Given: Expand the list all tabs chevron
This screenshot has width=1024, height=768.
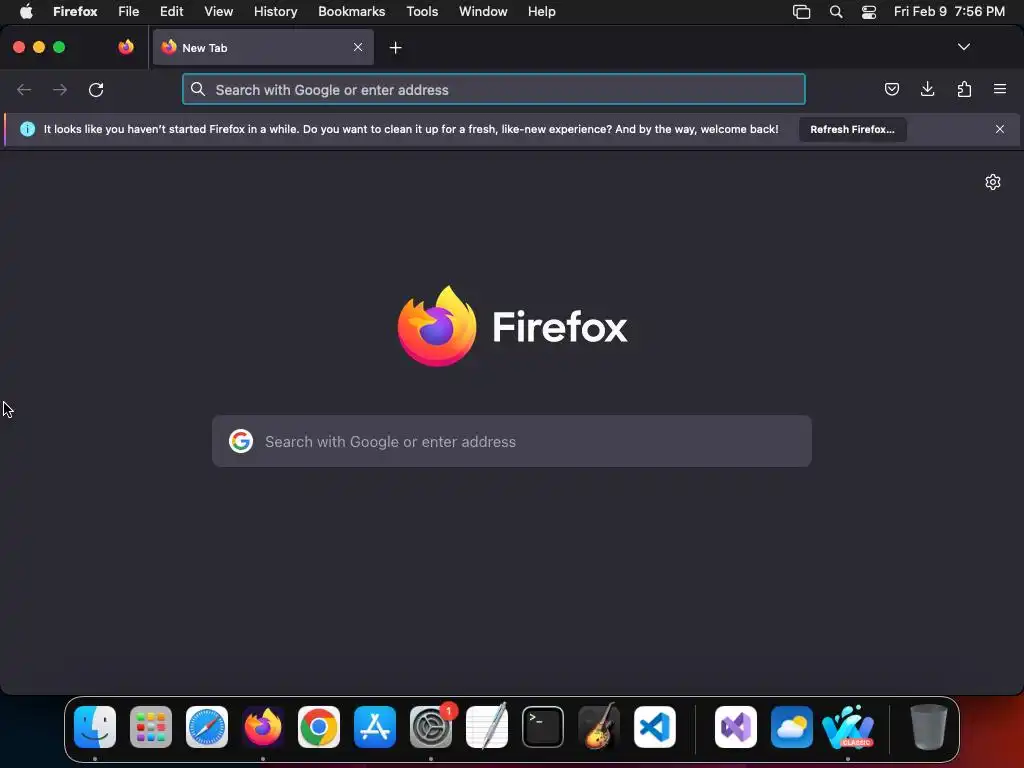Looking at the screenshot, I should click(x=963, y=47).
